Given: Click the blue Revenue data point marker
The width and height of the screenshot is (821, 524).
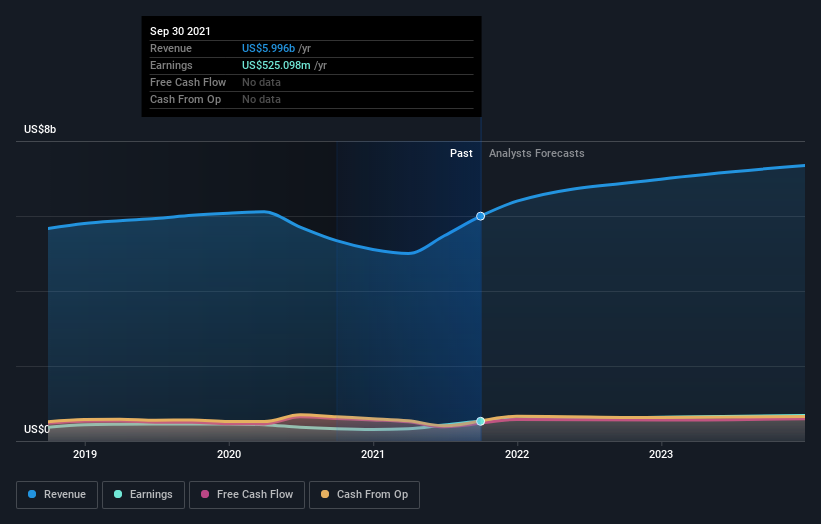Looking at the screenshot, I should click(480, 216).
